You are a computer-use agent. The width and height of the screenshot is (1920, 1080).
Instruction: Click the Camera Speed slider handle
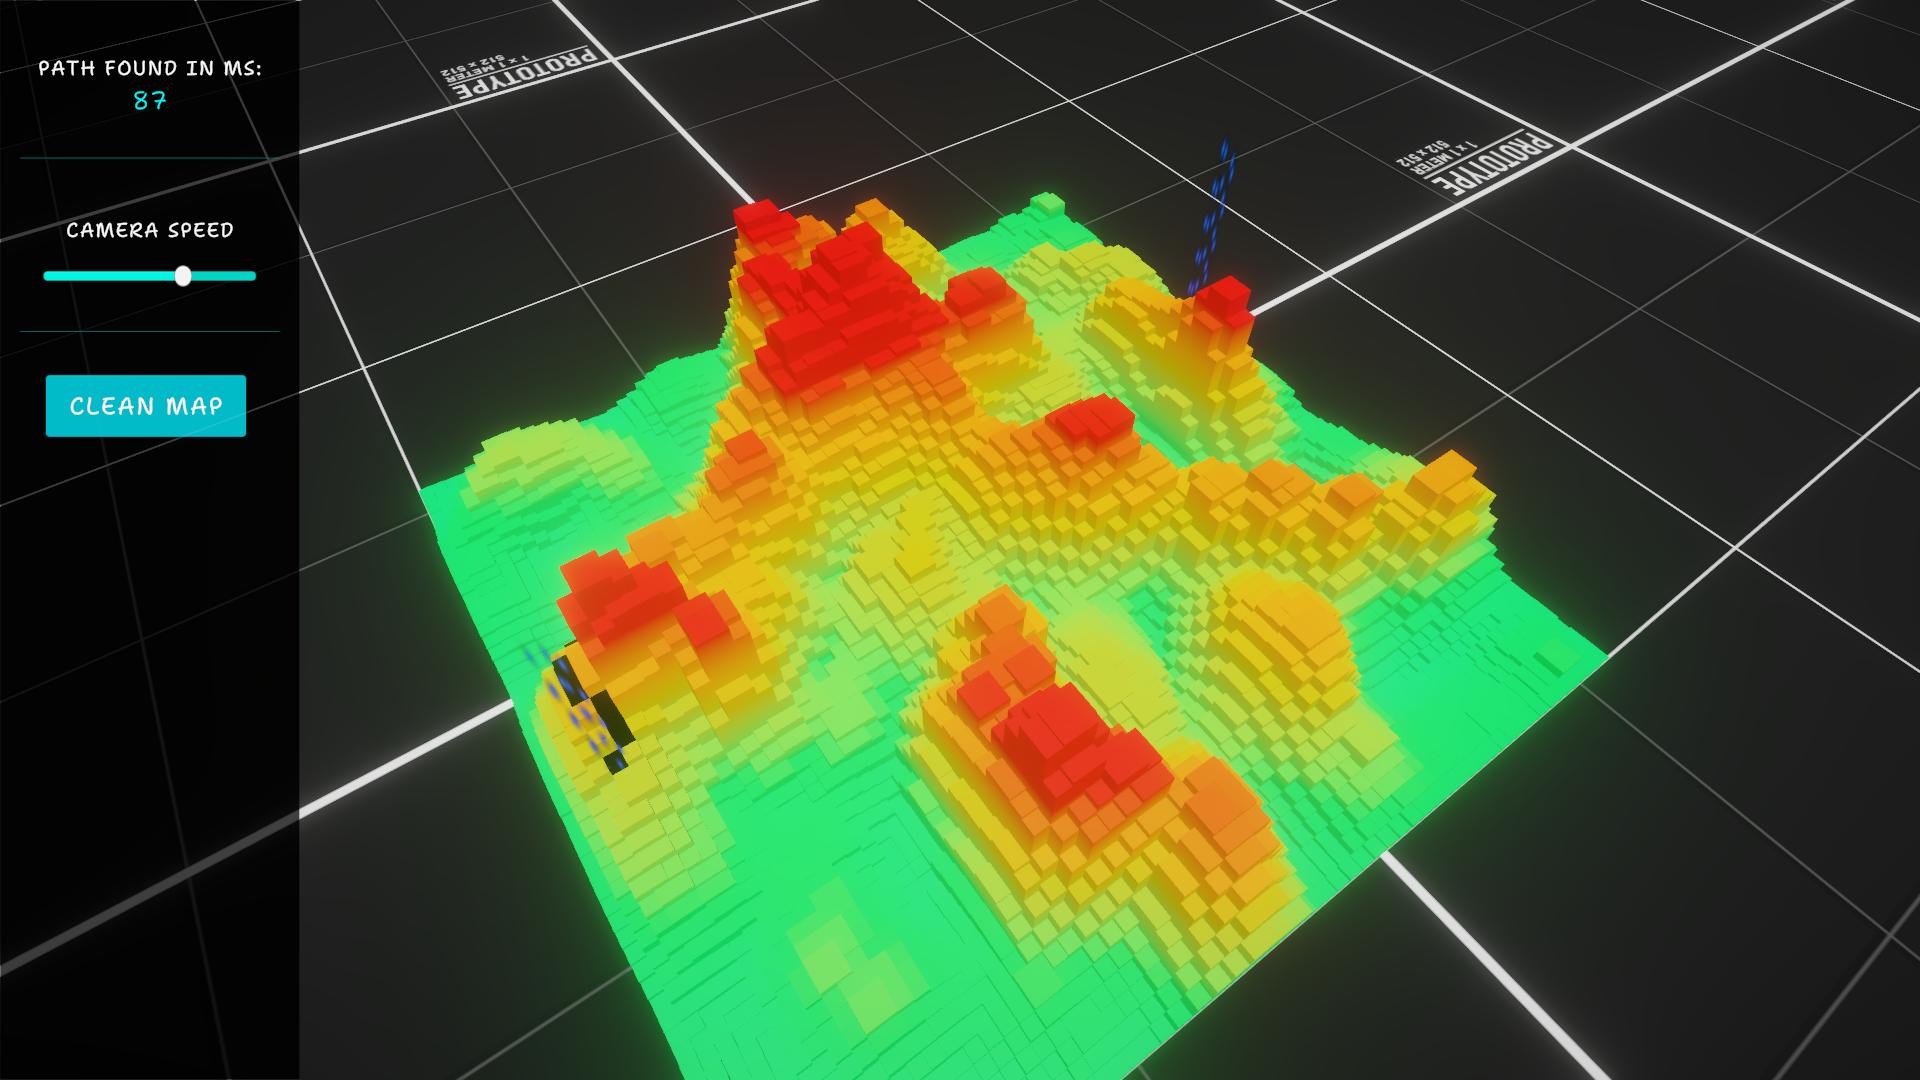point(183,276)
